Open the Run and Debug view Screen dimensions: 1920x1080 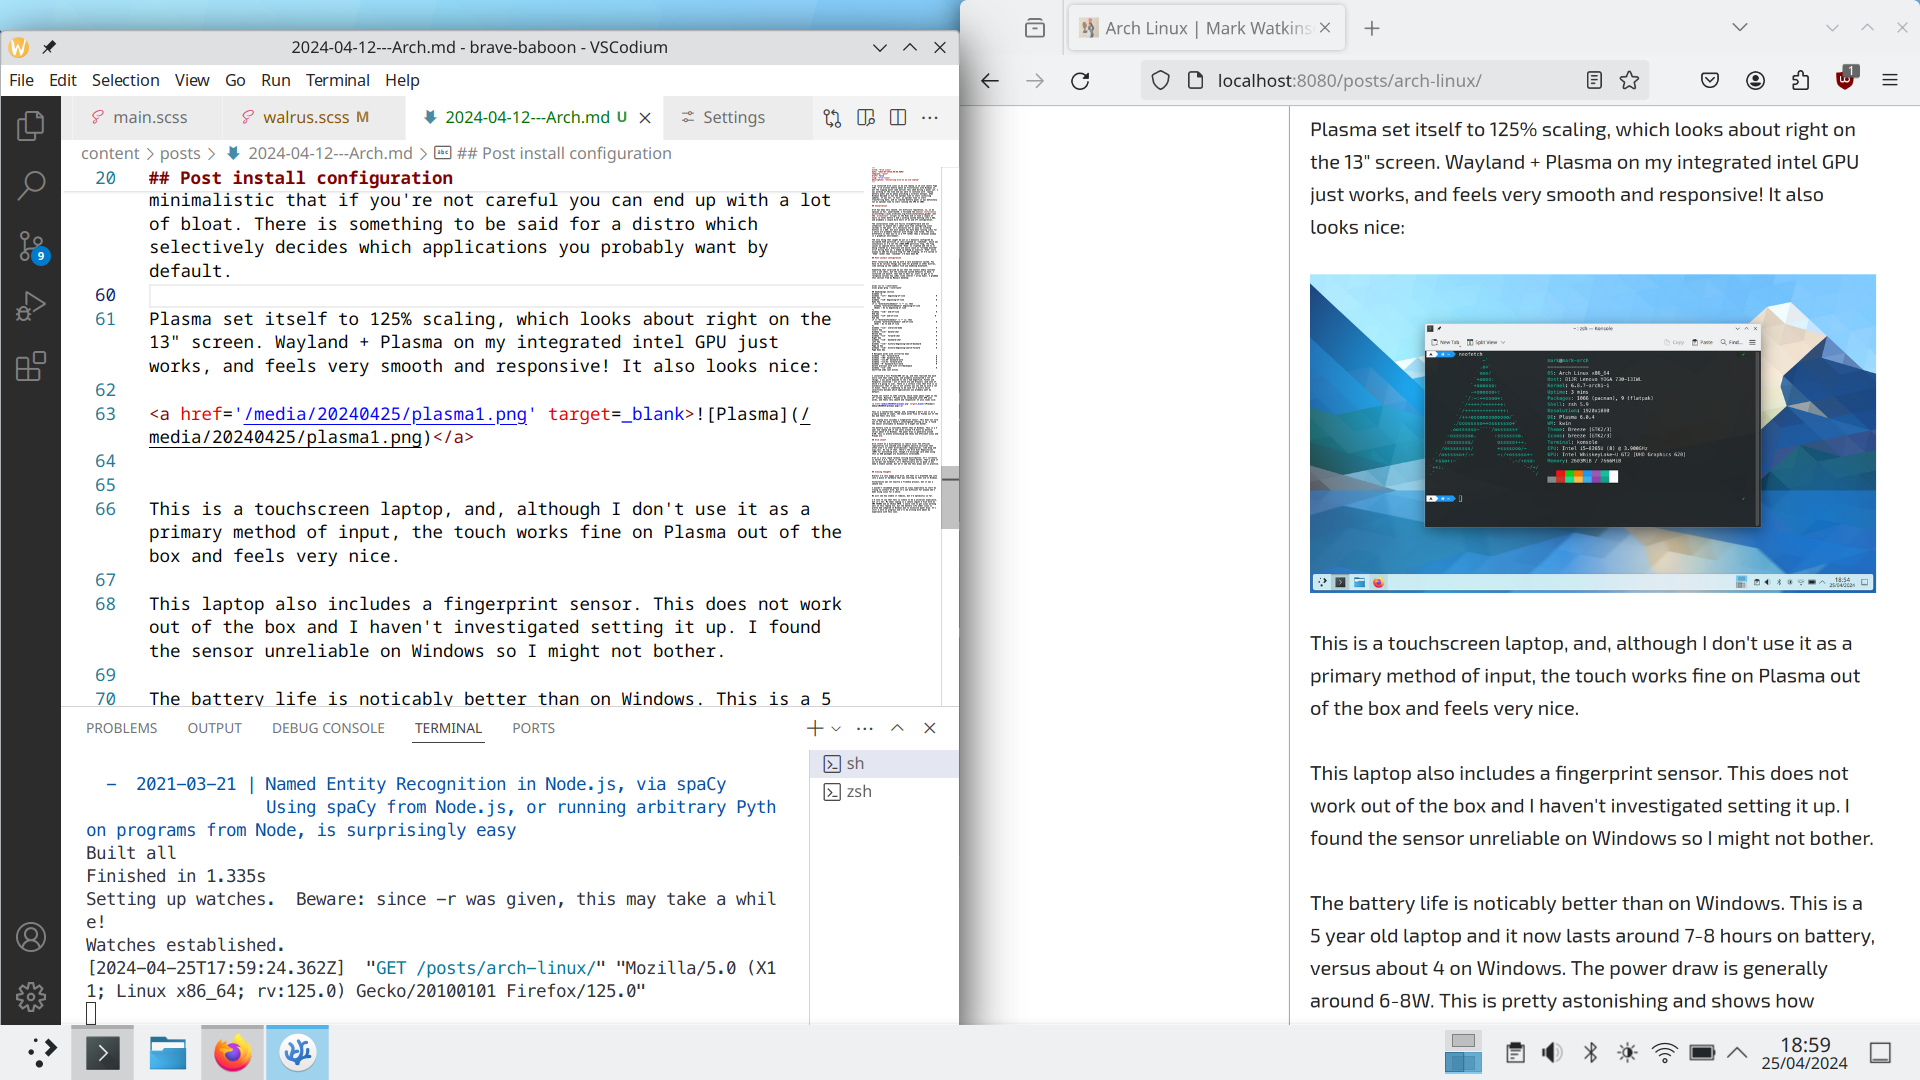[31, 305]
